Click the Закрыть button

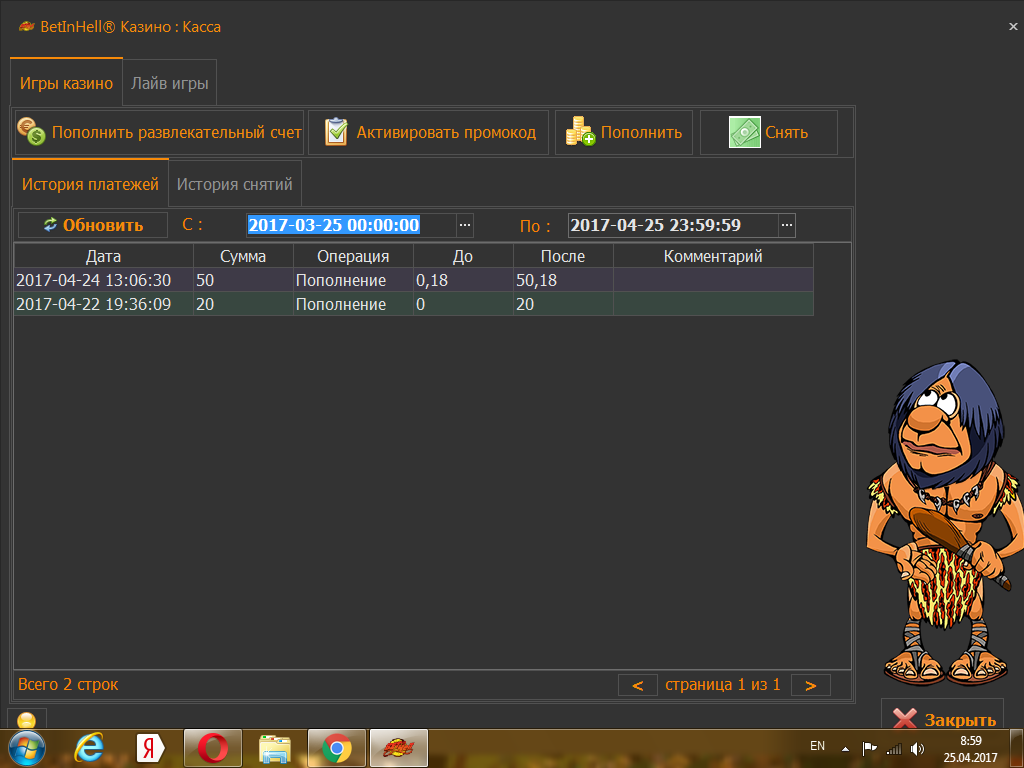943,719
